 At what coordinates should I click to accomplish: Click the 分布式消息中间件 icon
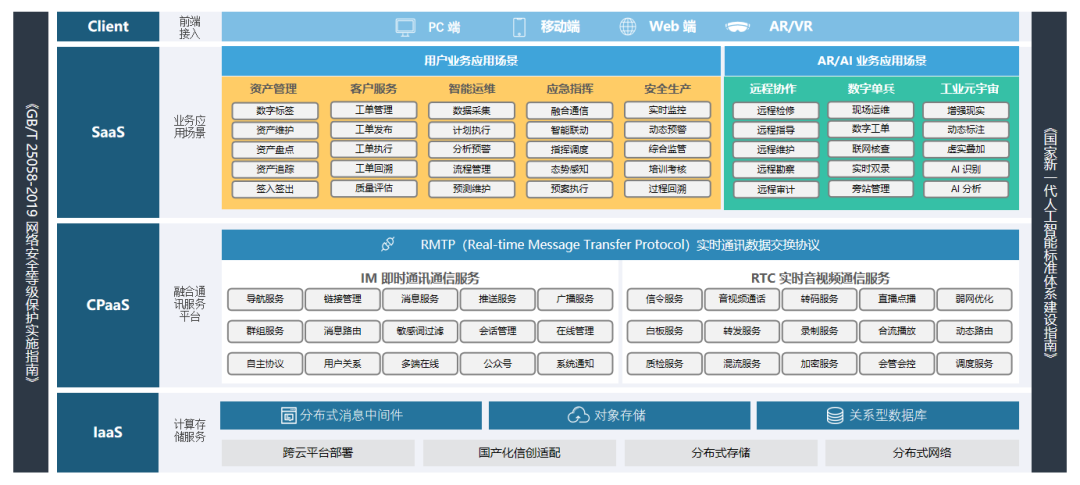coord(289,415)
